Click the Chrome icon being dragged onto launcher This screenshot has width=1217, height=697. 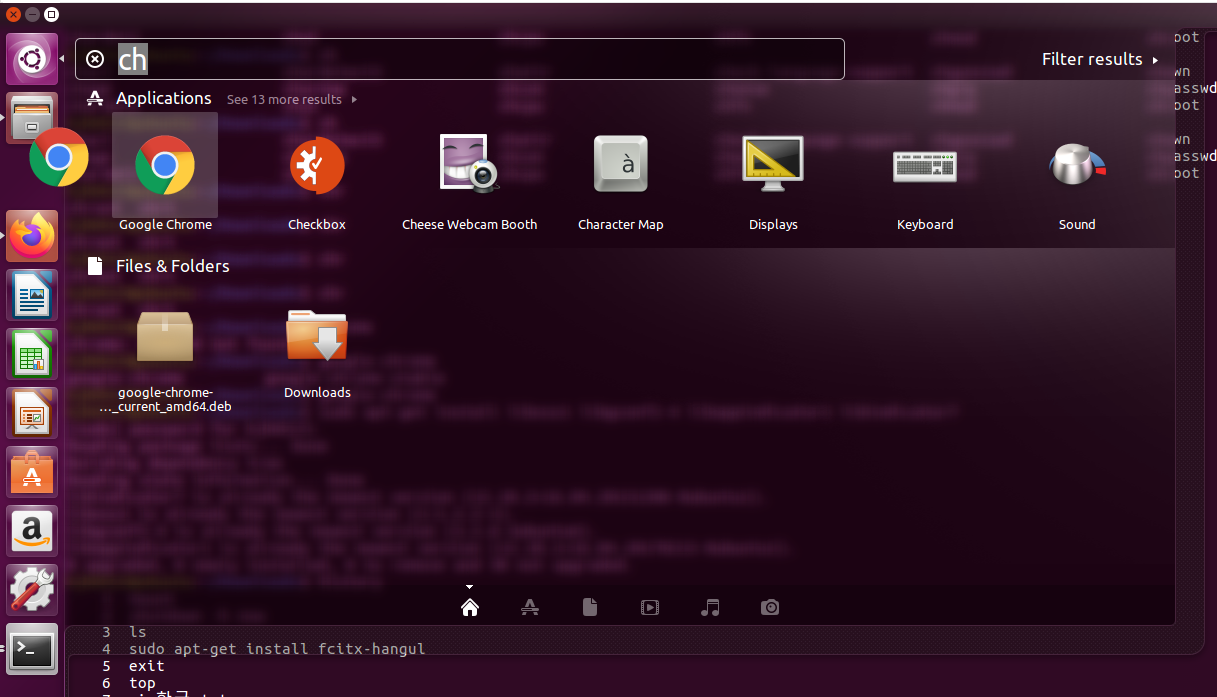click(59, 157)
